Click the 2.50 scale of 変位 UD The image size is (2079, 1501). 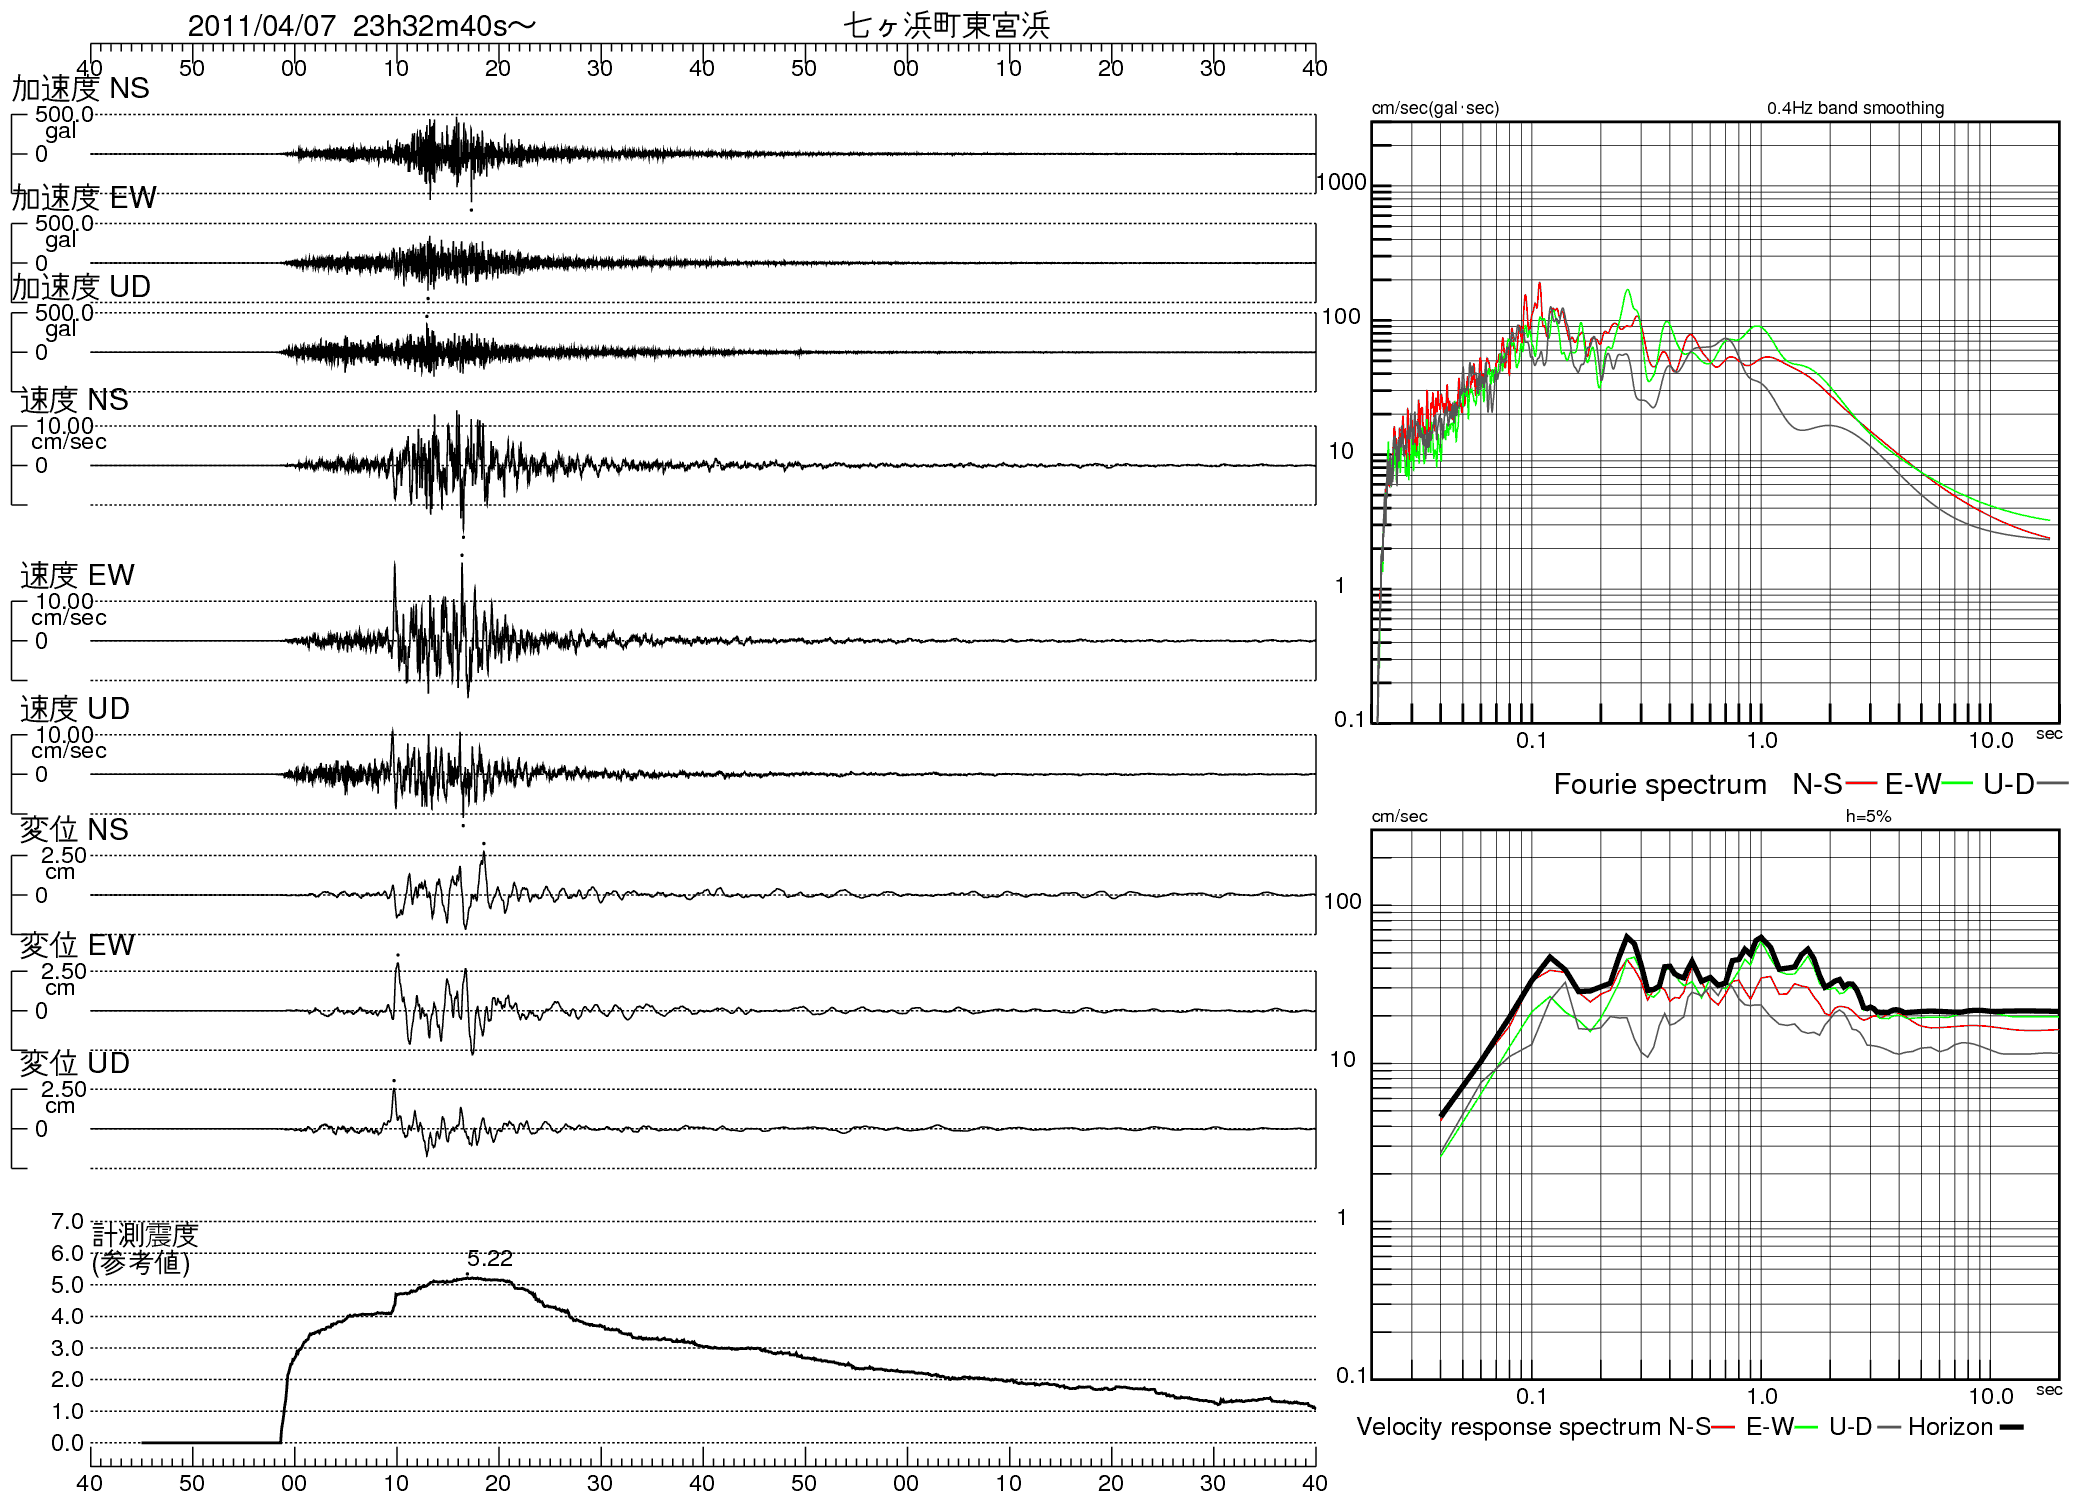[x=63, y=1089]
